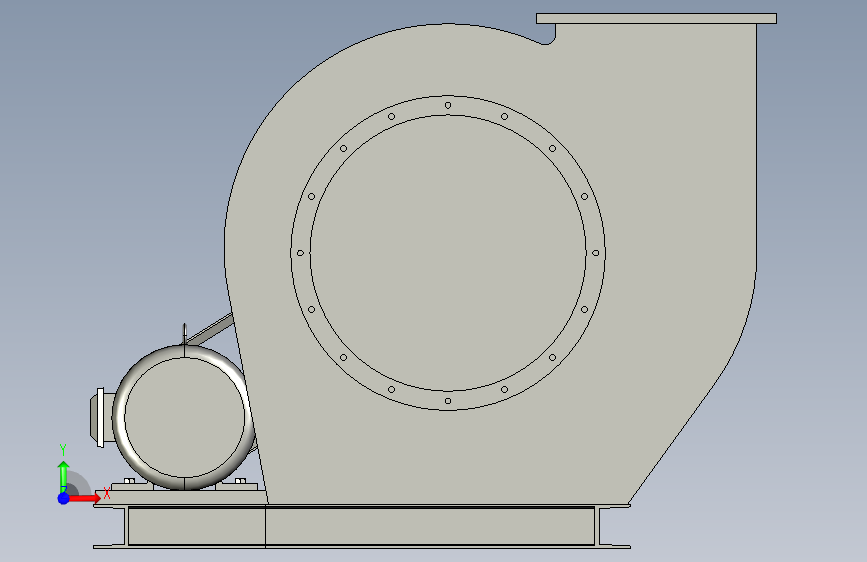Select the leftmost bolt hole on inlet flange

click(300, 253)
